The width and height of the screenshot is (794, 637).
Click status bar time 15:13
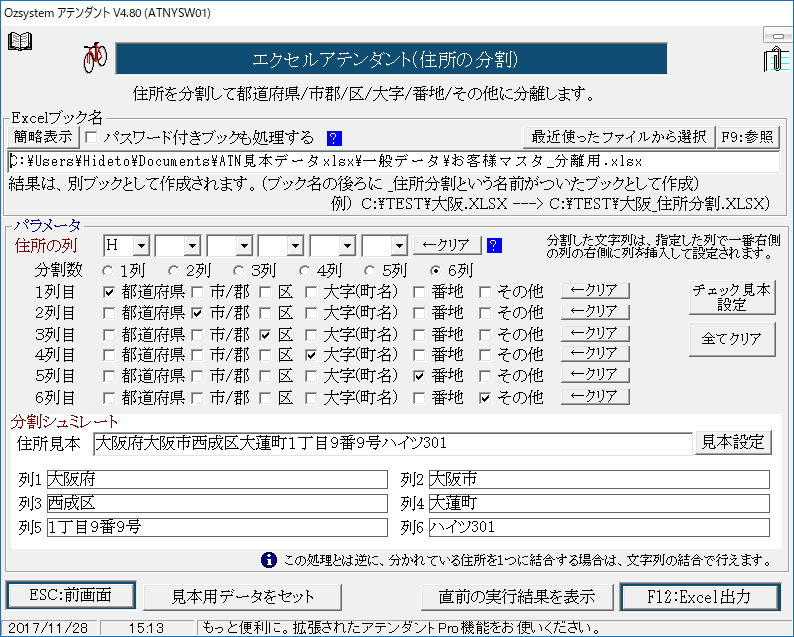(x=146, y=628)
